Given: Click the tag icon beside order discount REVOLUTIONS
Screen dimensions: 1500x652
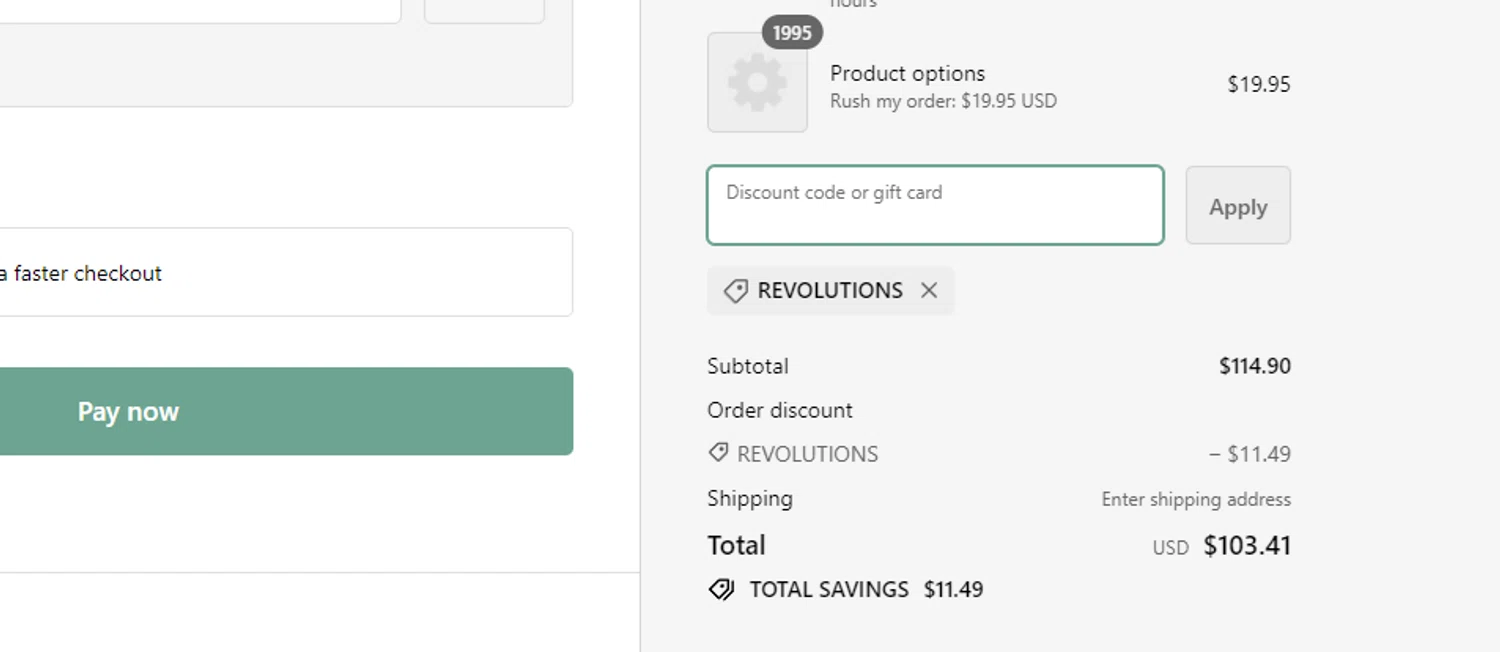Looking at the screenshot, I should click(718, 453).
